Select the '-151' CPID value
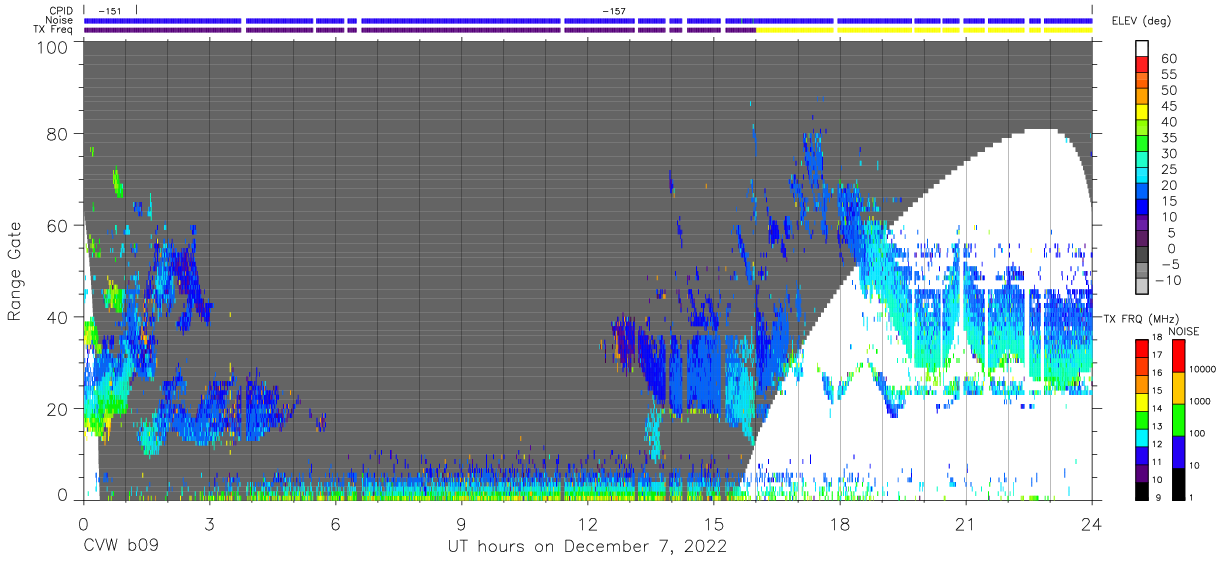The image size is (1228, 567). point(109,11)
